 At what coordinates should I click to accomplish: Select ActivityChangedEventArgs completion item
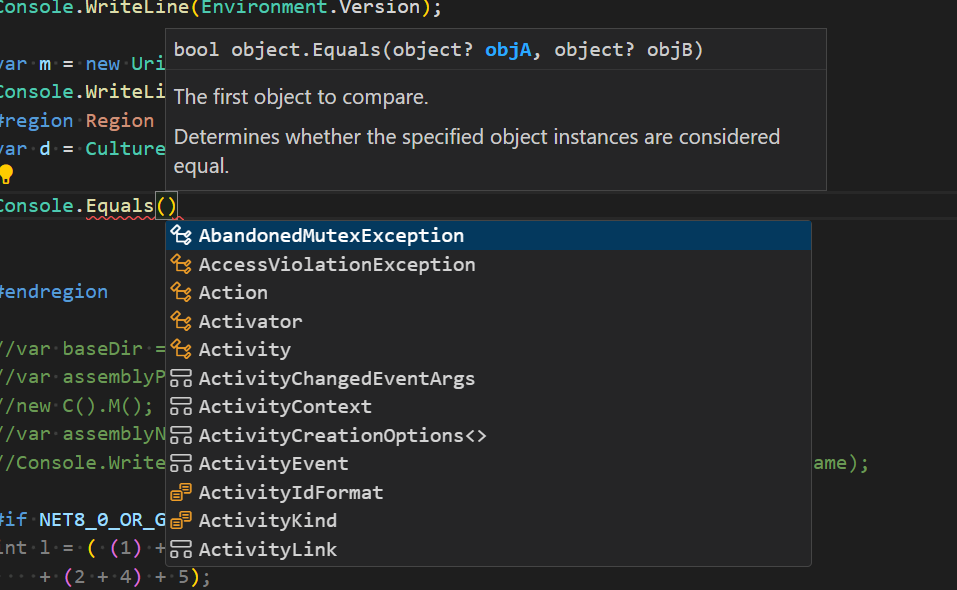pyautogui.click(x=336, y=378)
